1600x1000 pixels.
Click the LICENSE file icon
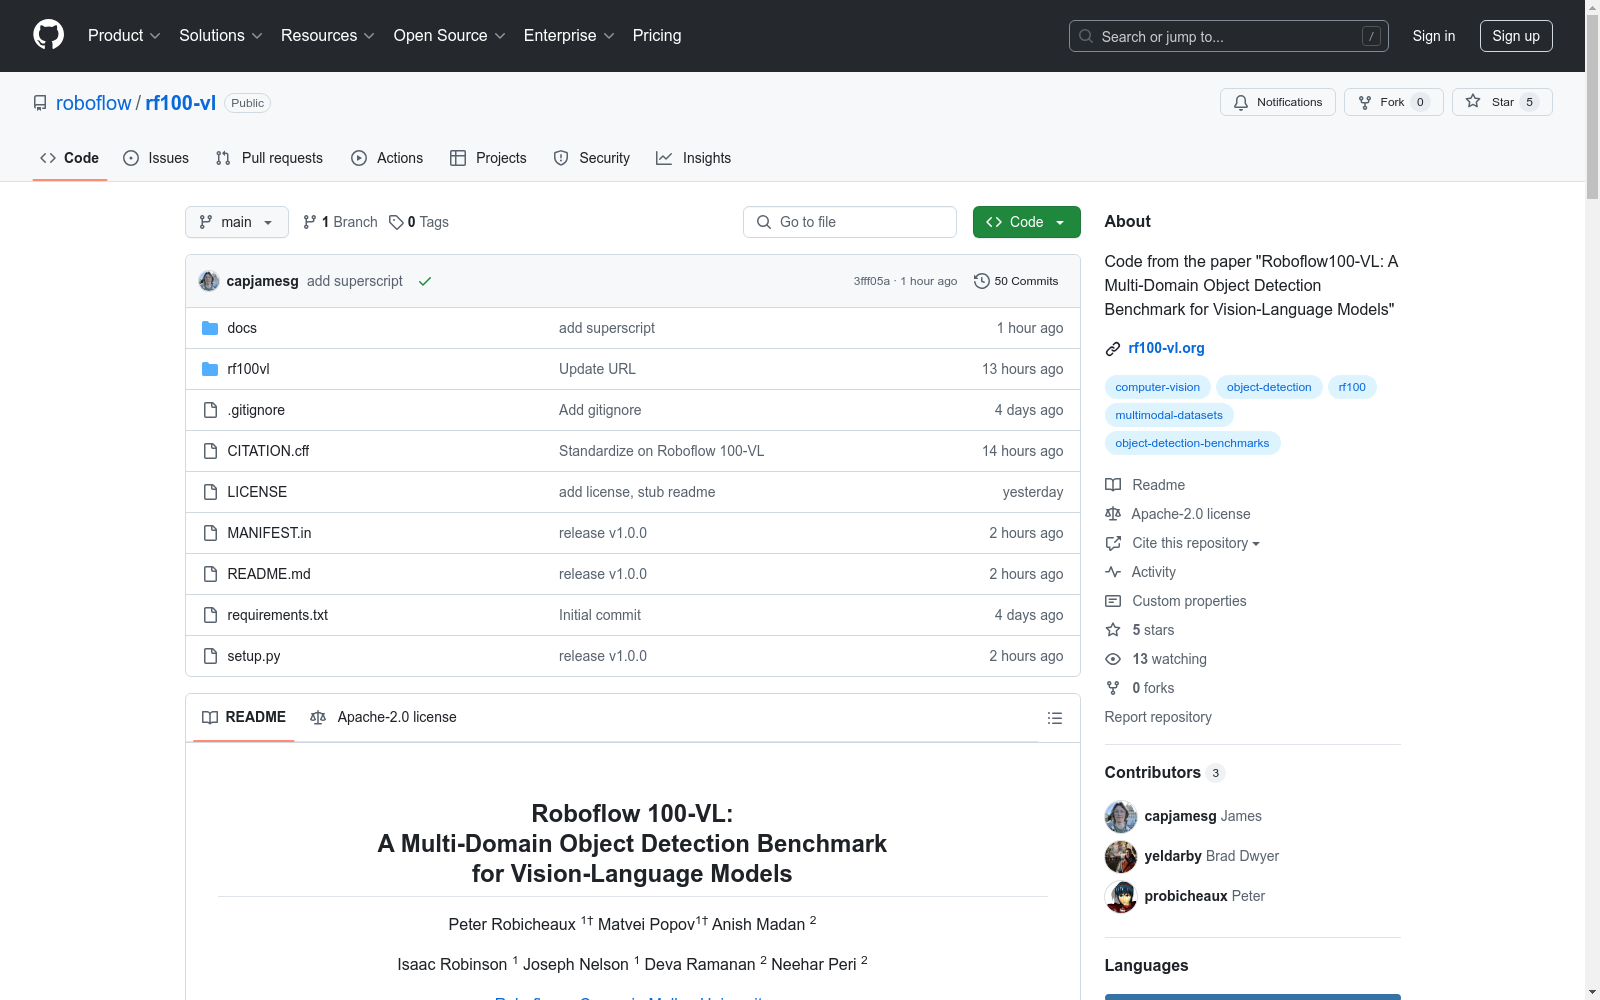(210, 492)
